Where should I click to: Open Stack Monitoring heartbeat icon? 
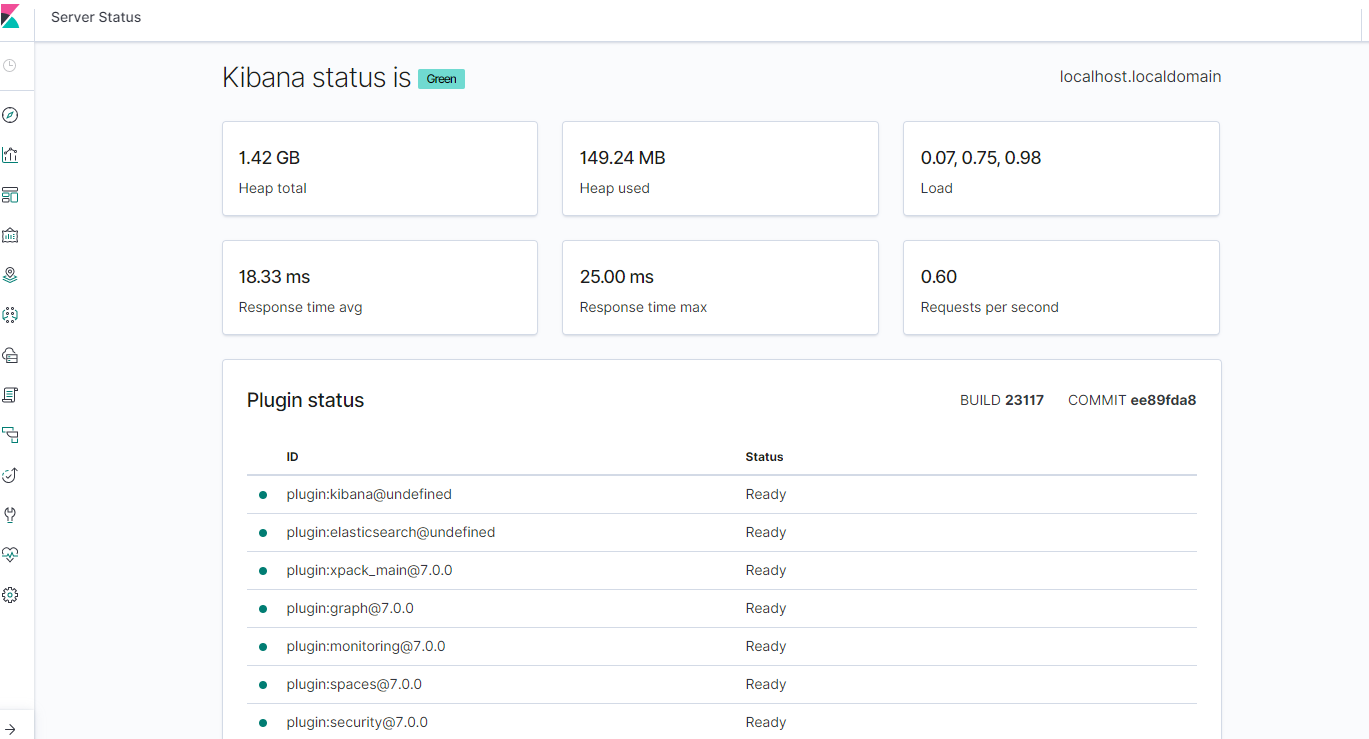10,555
